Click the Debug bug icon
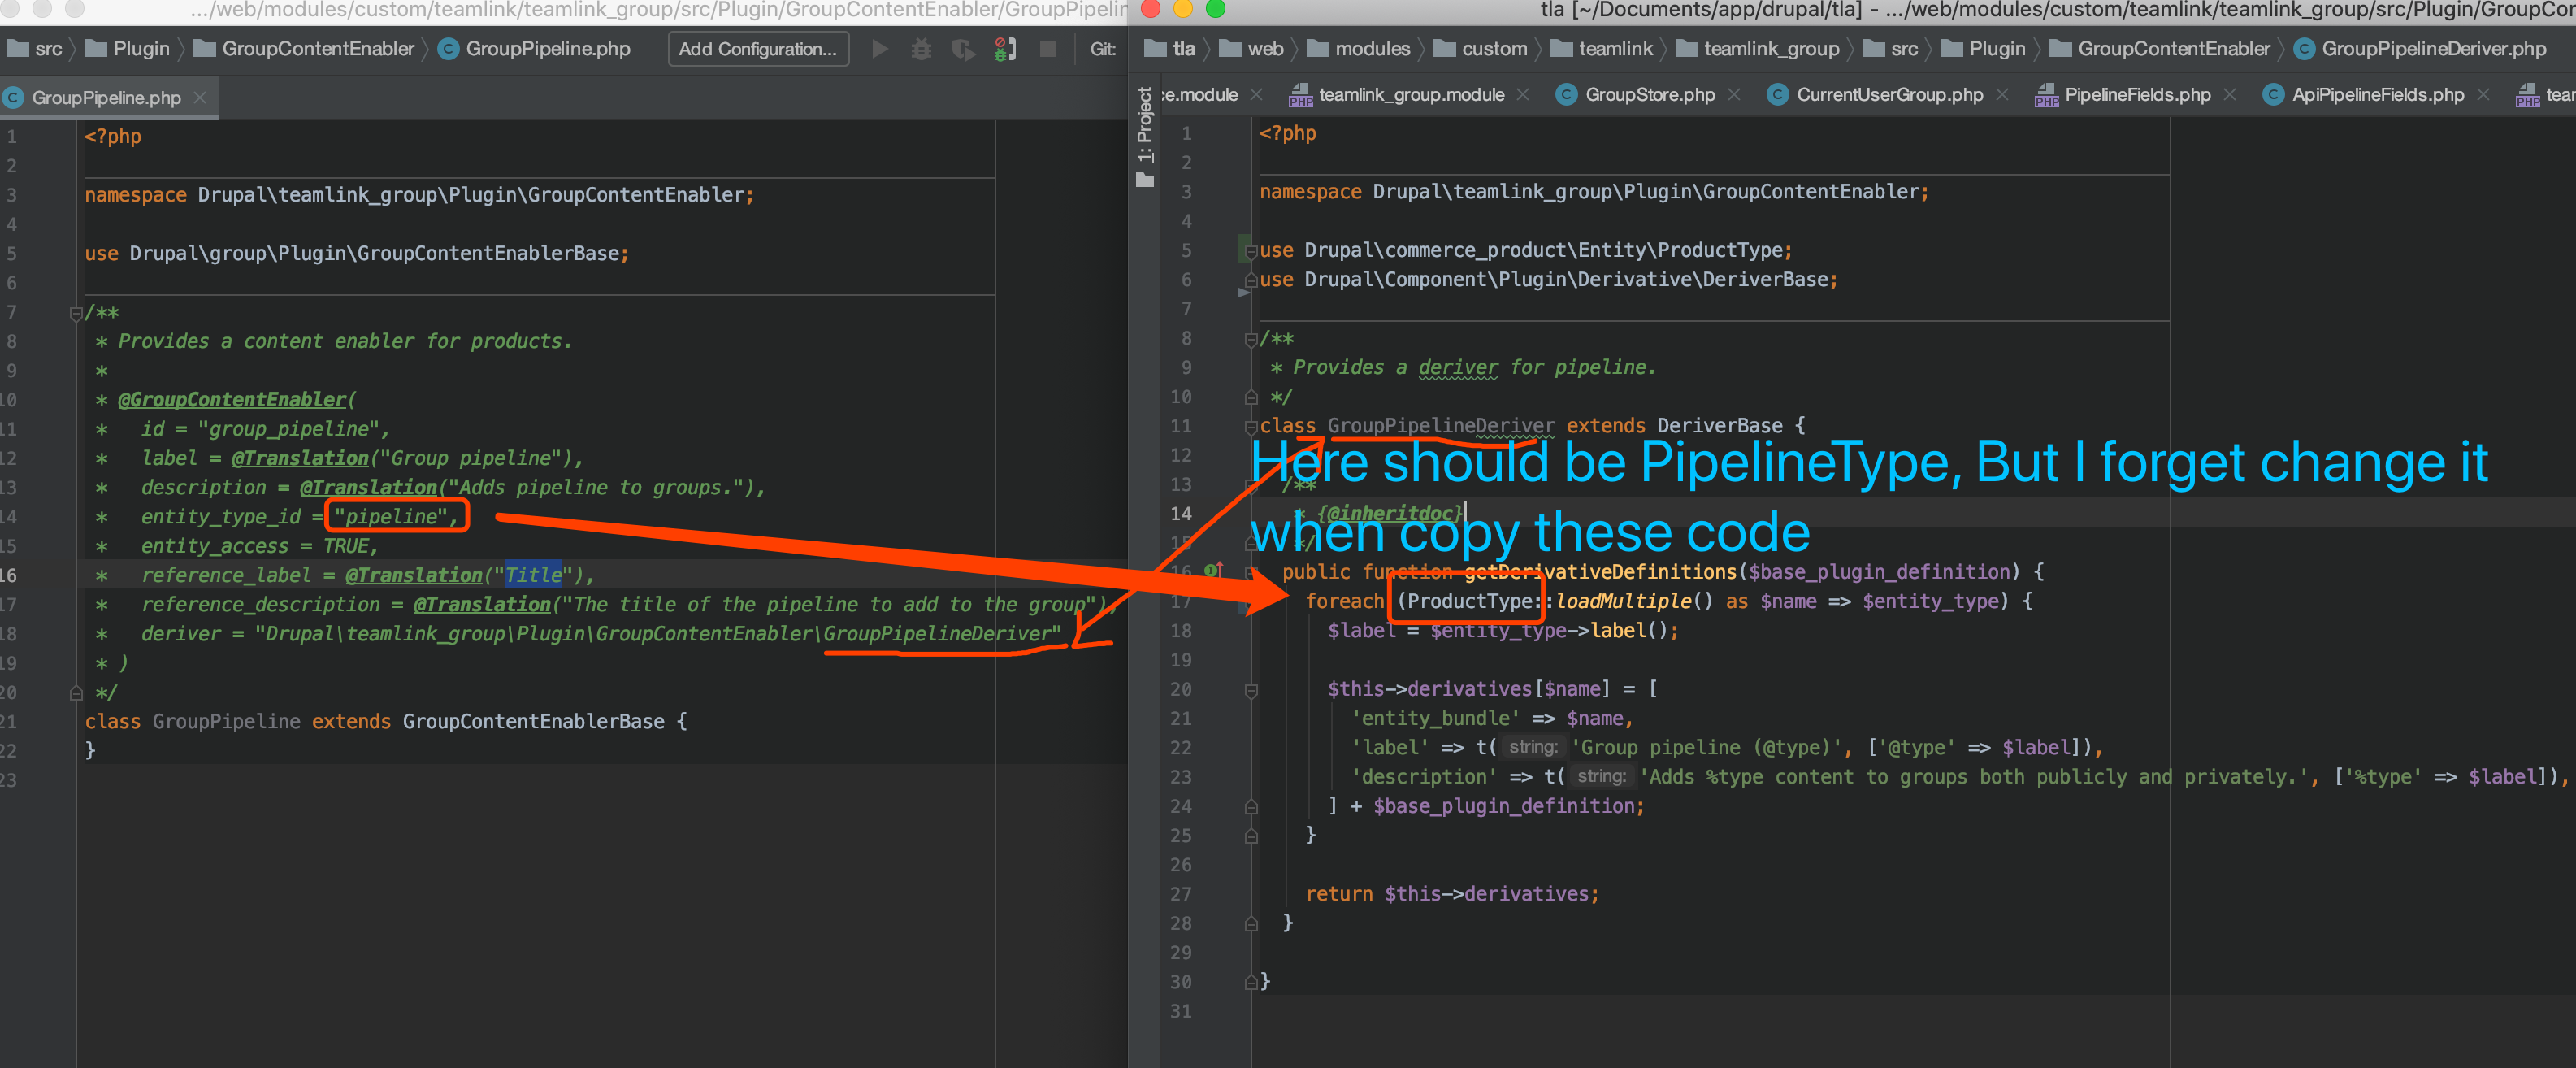The height and width of the screenshot is (1068, 2576). (921, 49)
